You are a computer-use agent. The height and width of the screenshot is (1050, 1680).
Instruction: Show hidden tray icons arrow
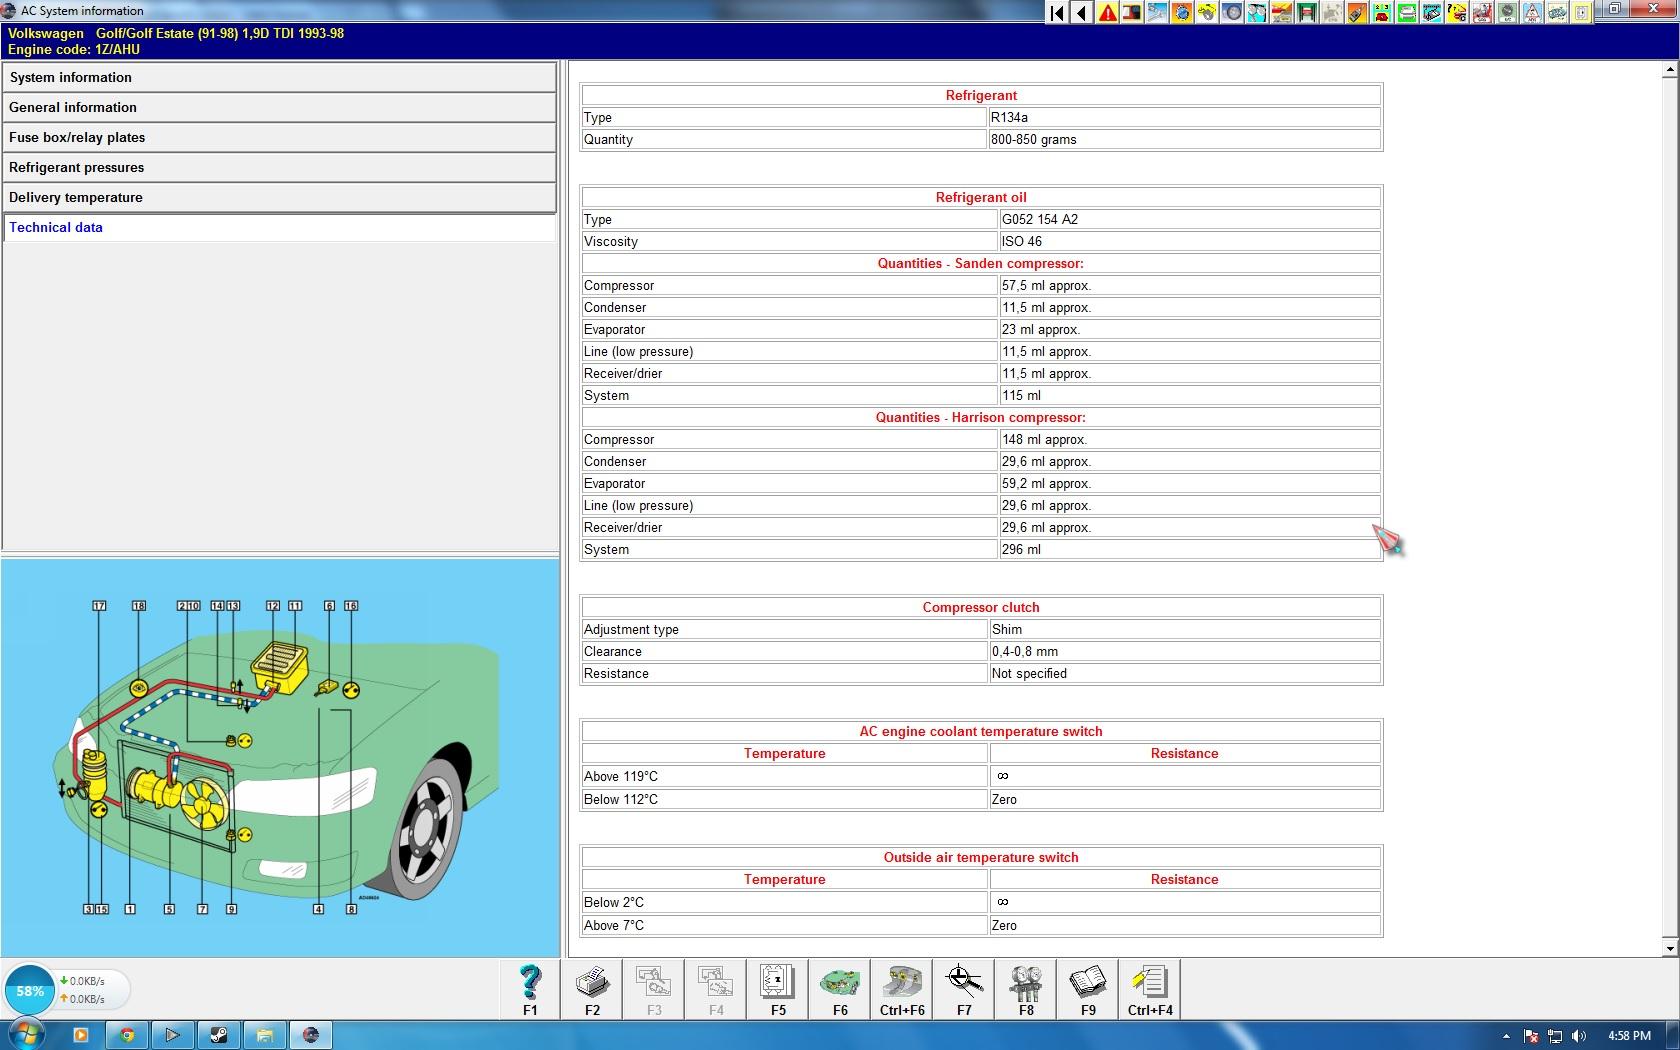(x=1506, y=1036)
